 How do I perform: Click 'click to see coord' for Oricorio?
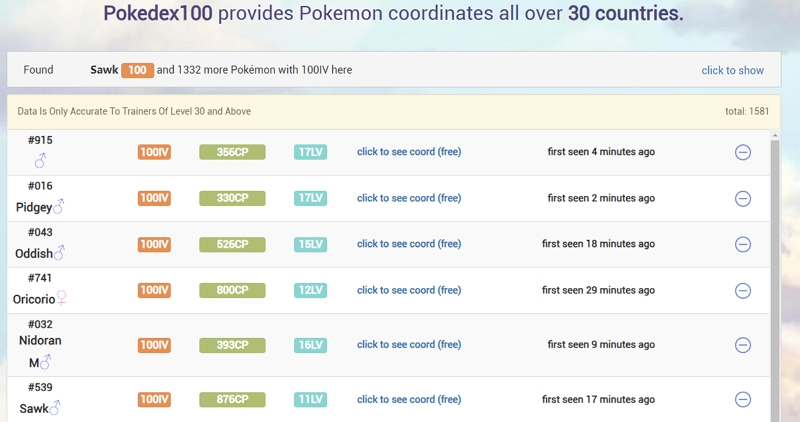coord(409,290)
